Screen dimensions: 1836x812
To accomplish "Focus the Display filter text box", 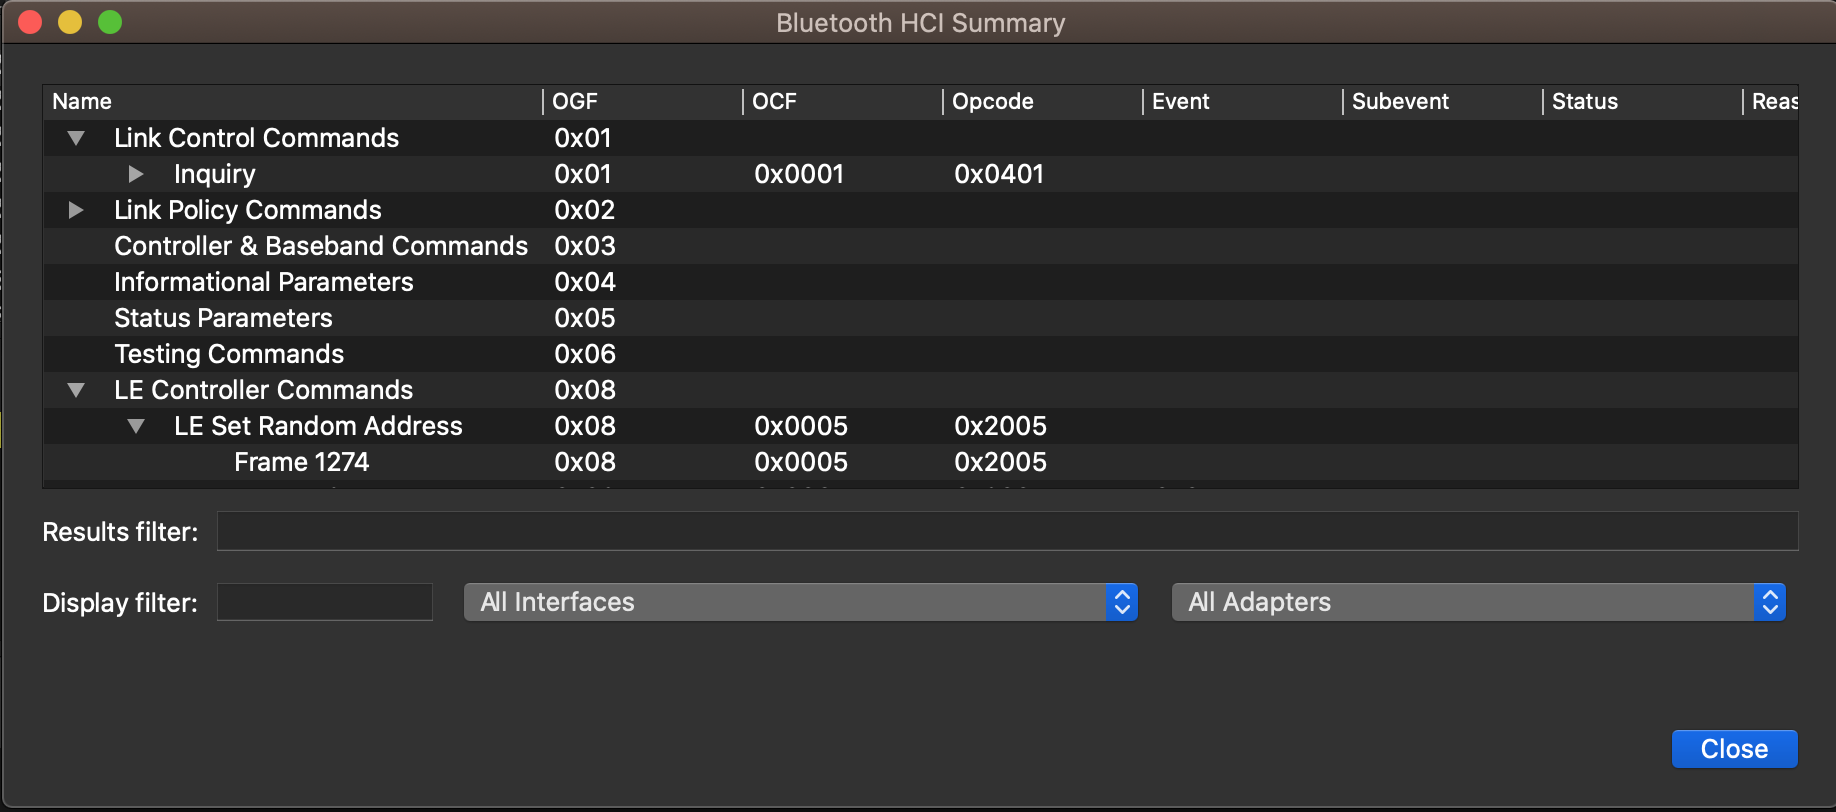I will coord(325,602).
